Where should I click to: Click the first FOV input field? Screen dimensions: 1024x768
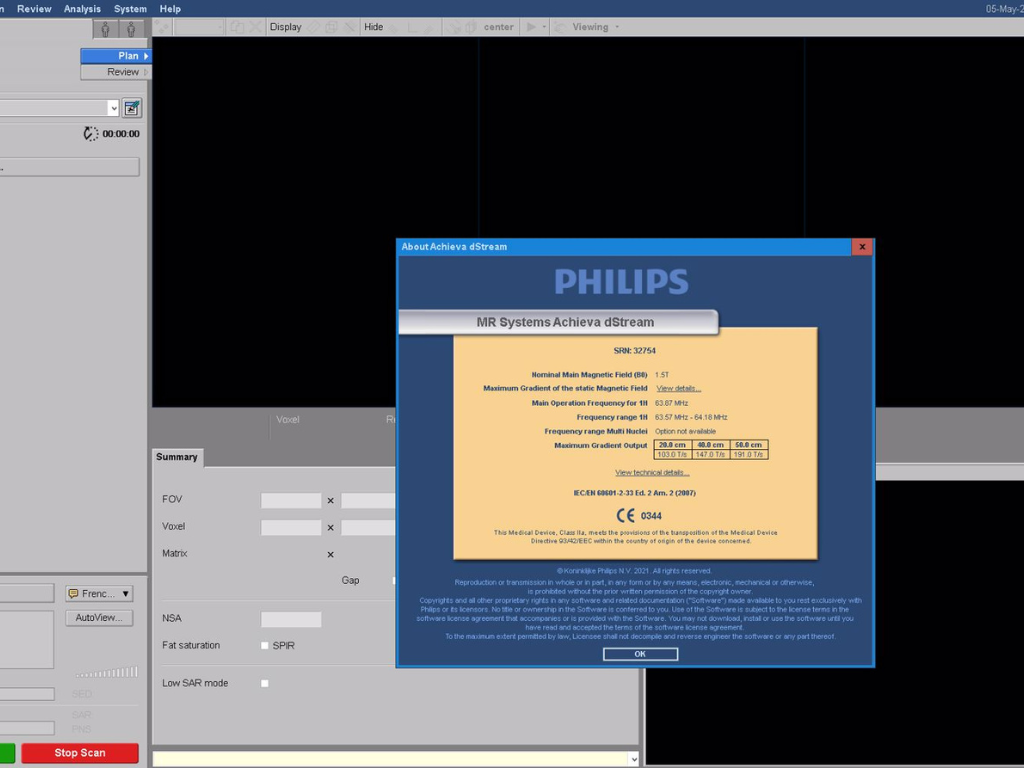(291, 500)
